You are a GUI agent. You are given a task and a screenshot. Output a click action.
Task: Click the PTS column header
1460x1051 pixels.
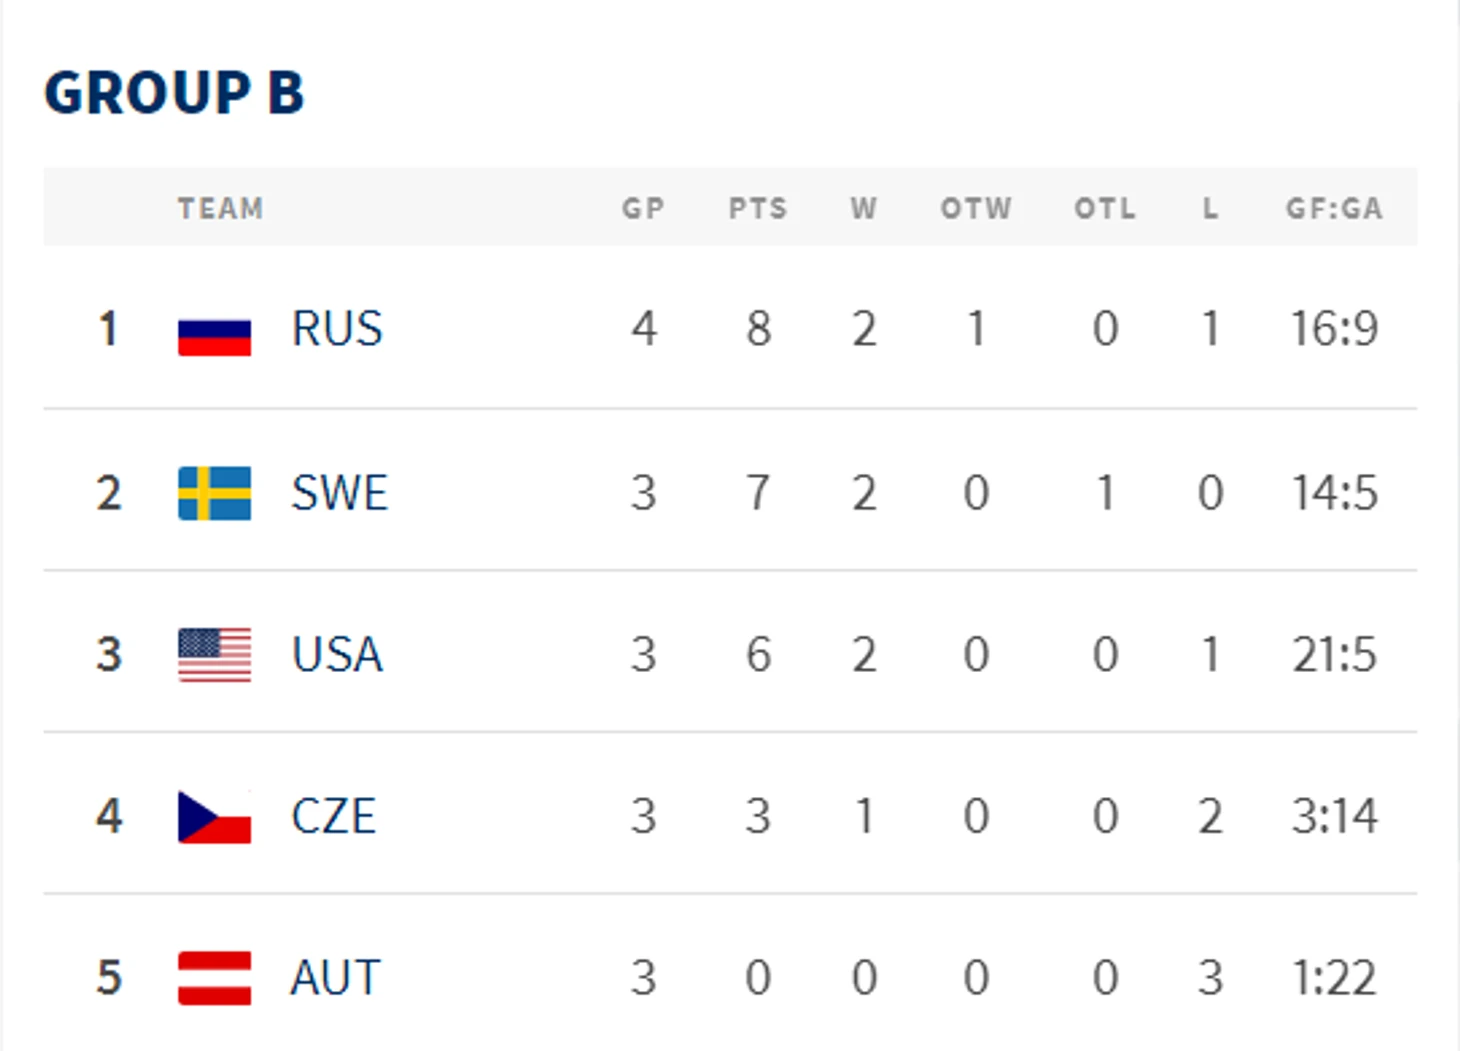pyautogui.click(x=758, y=208)
